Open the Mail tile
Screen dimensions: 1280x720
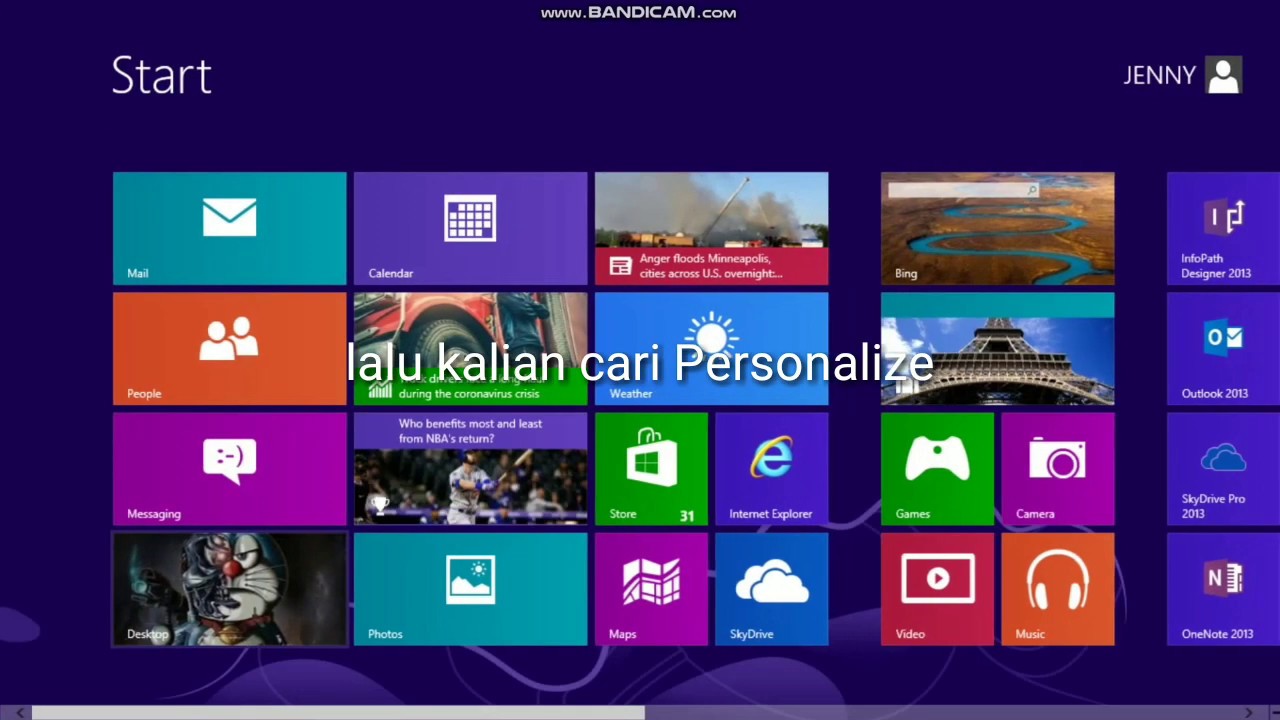click(x=229, y=228)
